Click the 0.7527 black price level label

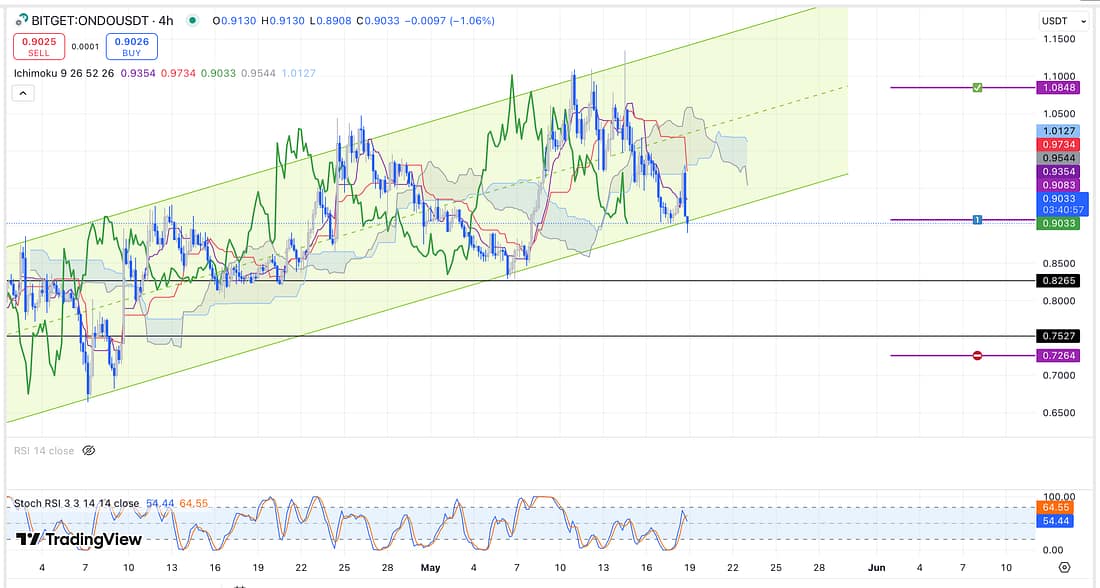pos(1059,337)
